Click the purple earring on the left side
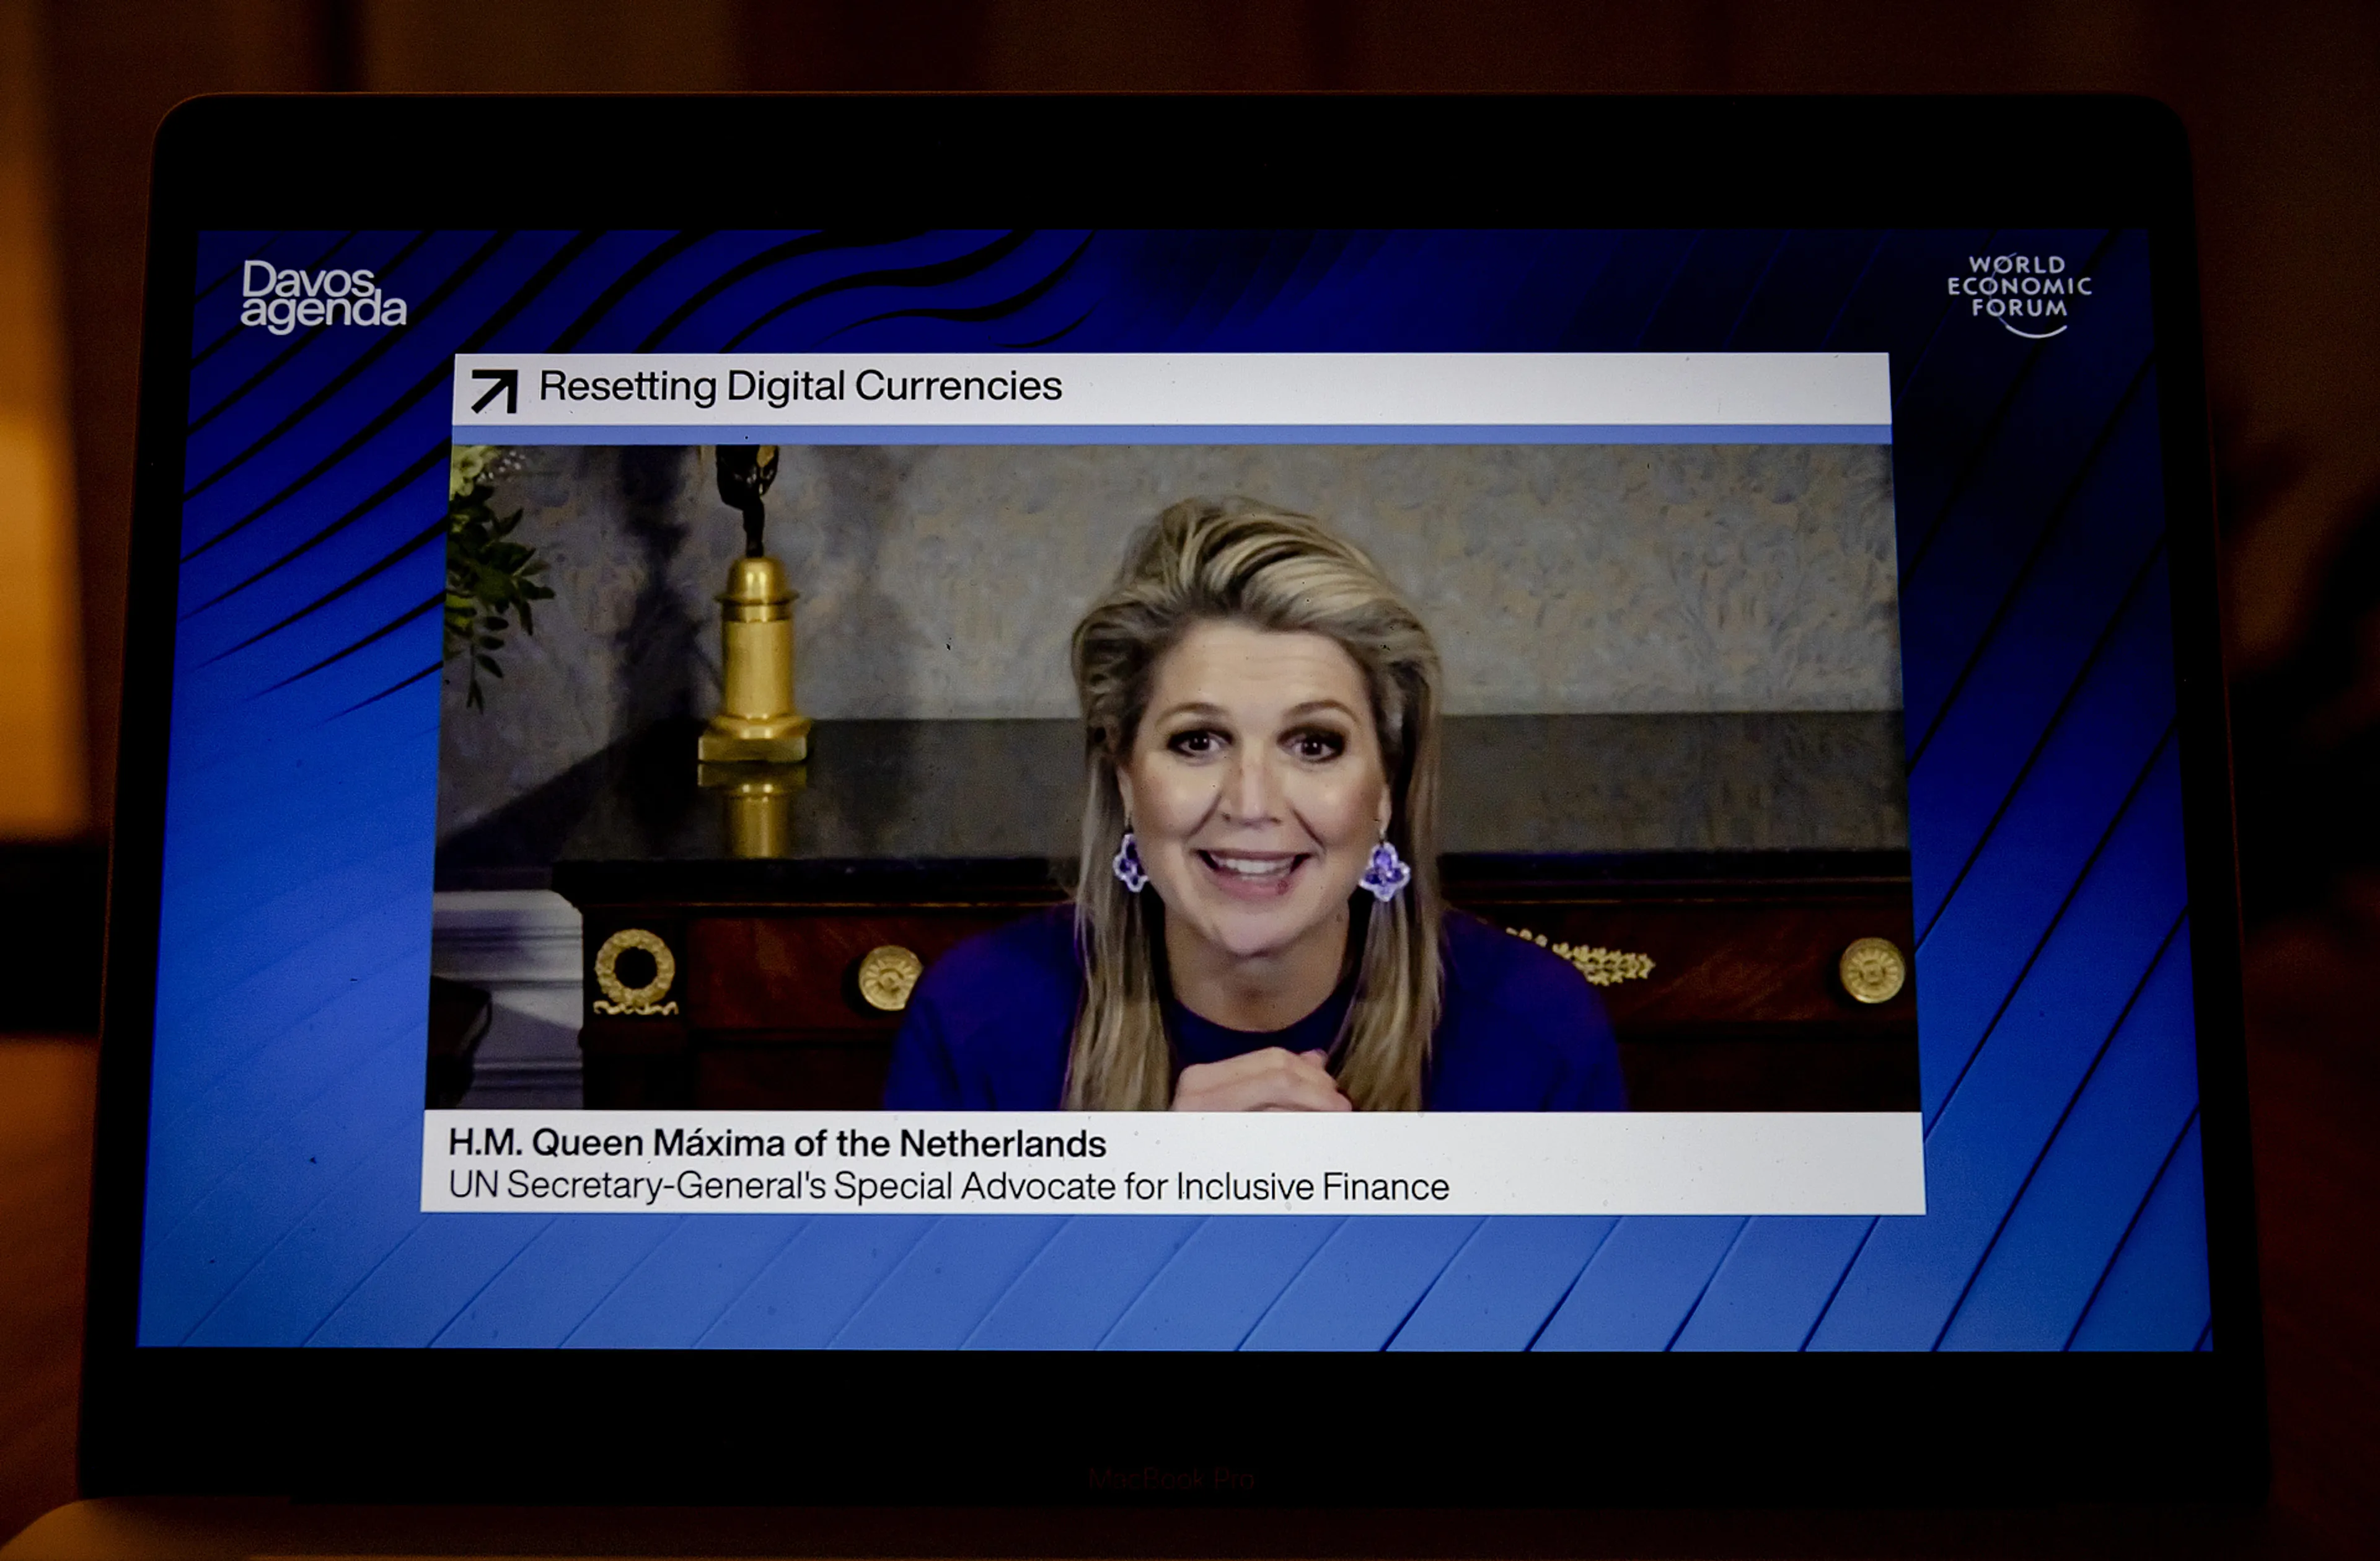Viewport: 2380px width, 1561px height. (1130, 863)
